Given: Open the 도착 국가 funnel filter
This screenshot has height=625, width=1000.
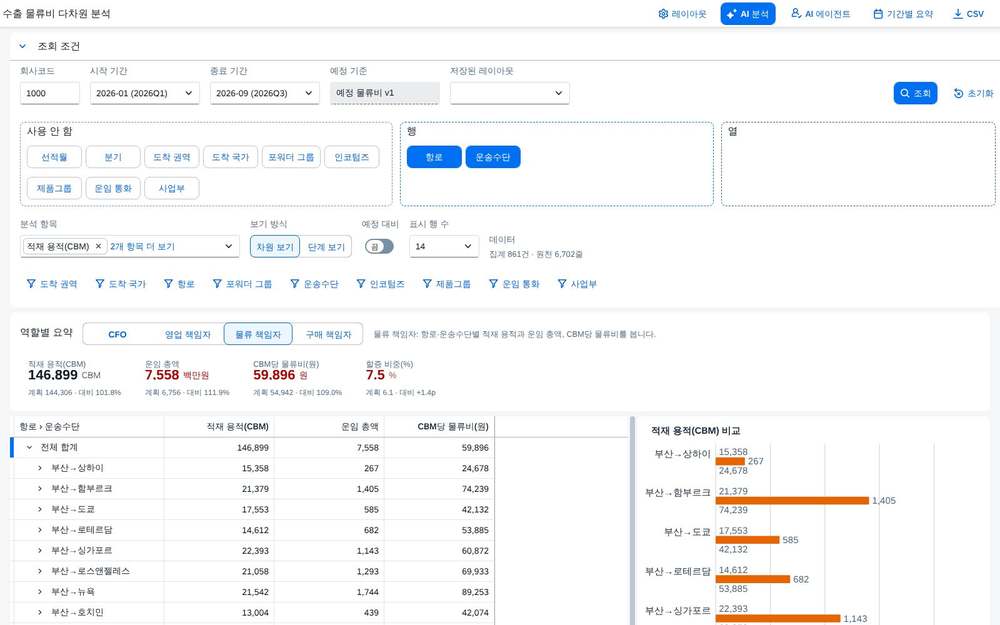Looking at the screenshot, I should [120, 284].
